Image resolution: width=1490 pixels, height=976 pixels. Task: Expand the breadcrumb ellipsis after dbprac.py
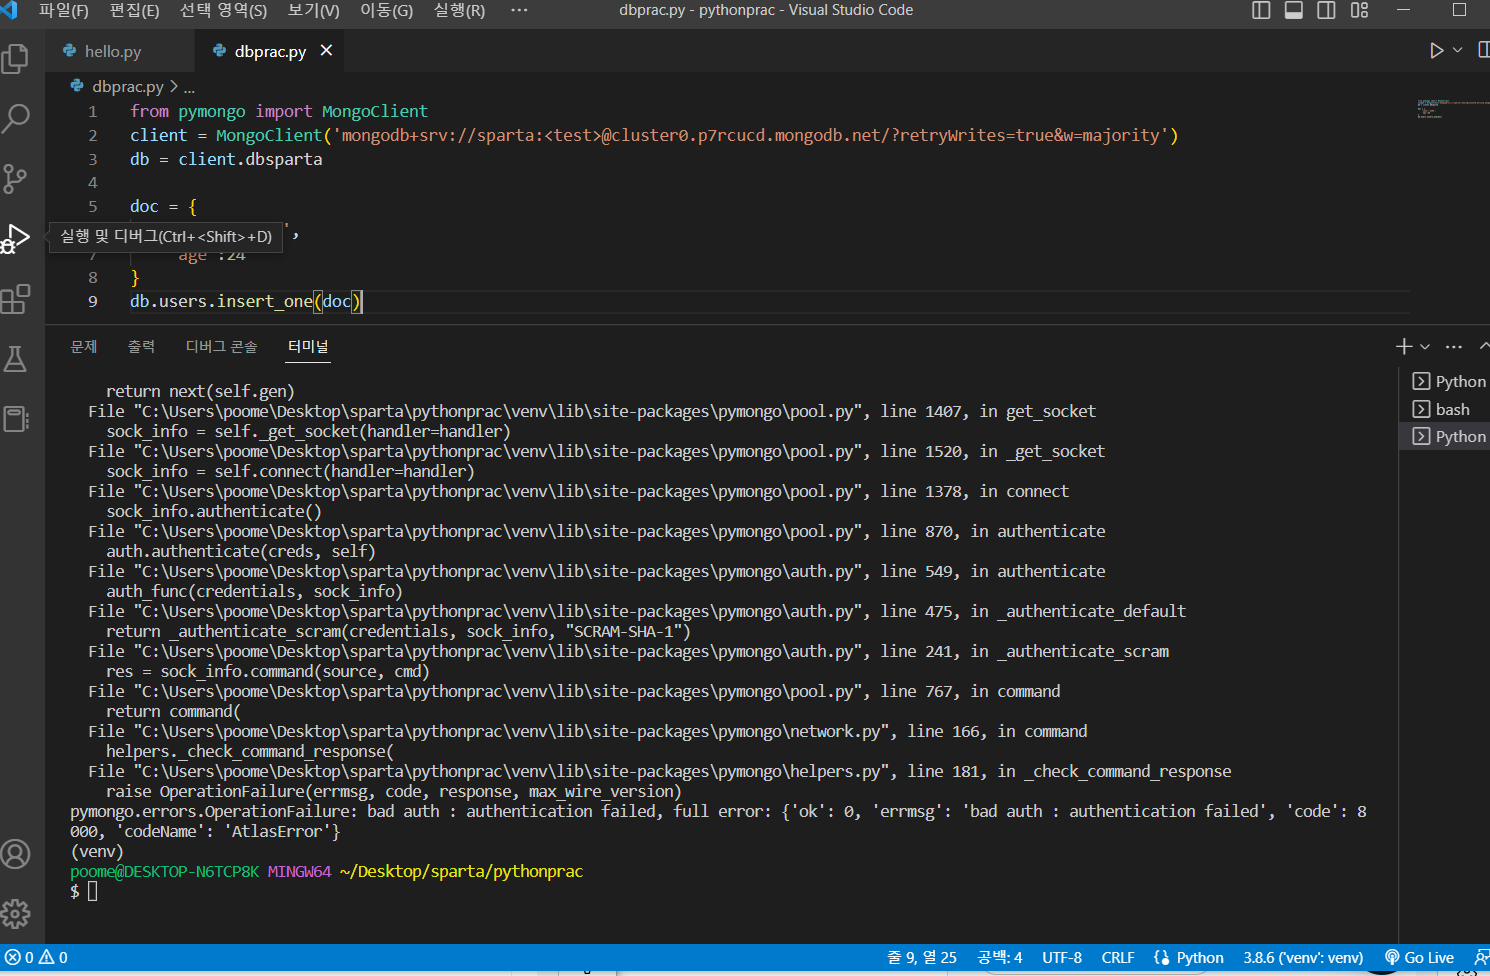click(x=189, y=88)
